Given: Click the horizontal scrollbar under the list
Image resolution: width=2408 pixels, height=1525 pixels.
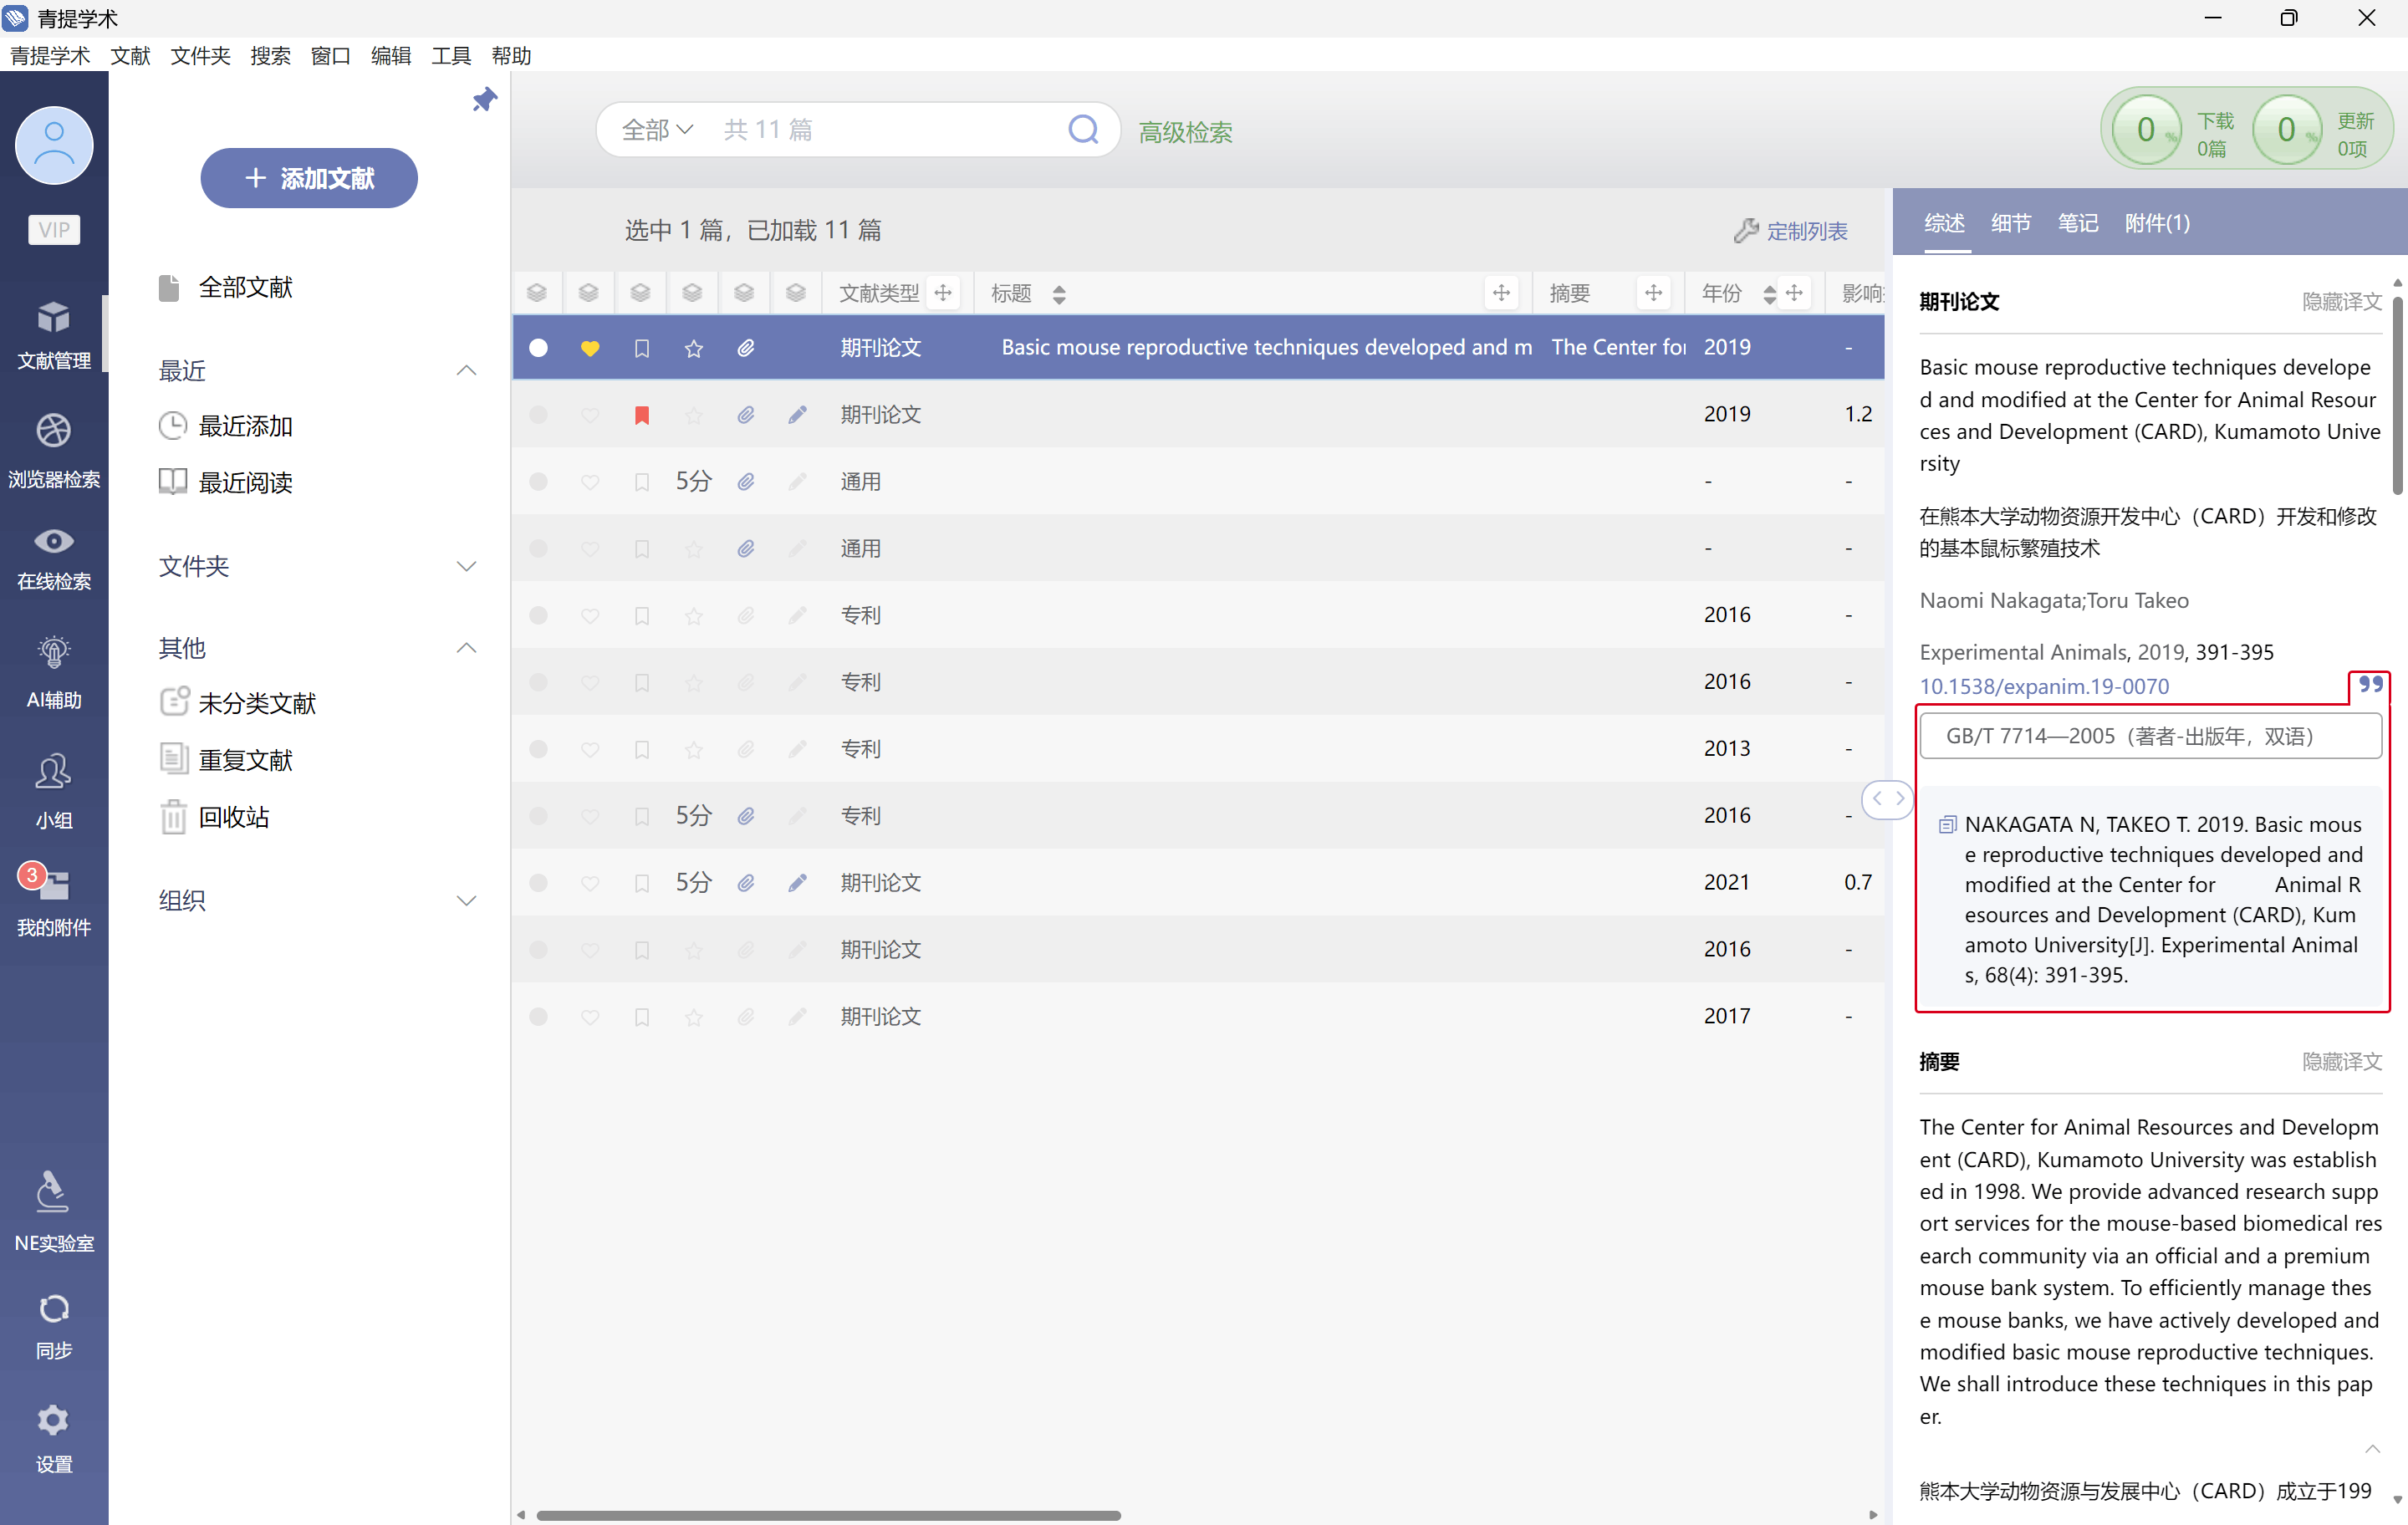Looking at the screenshot, I should click(827, 1514).
